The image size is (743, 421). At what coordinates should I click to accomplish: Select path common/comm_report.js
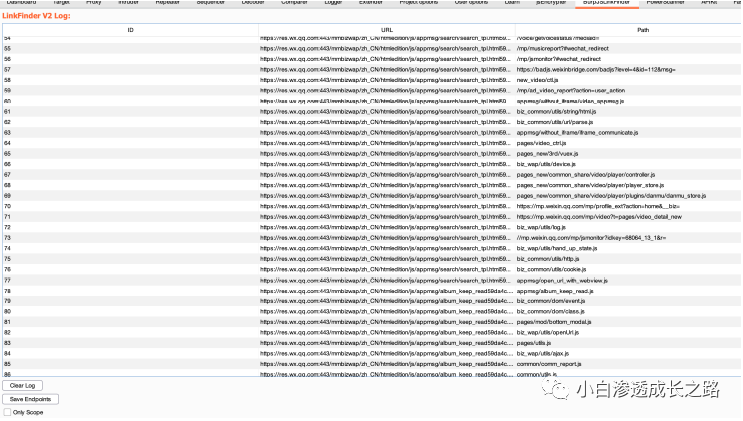pos(549,364)
